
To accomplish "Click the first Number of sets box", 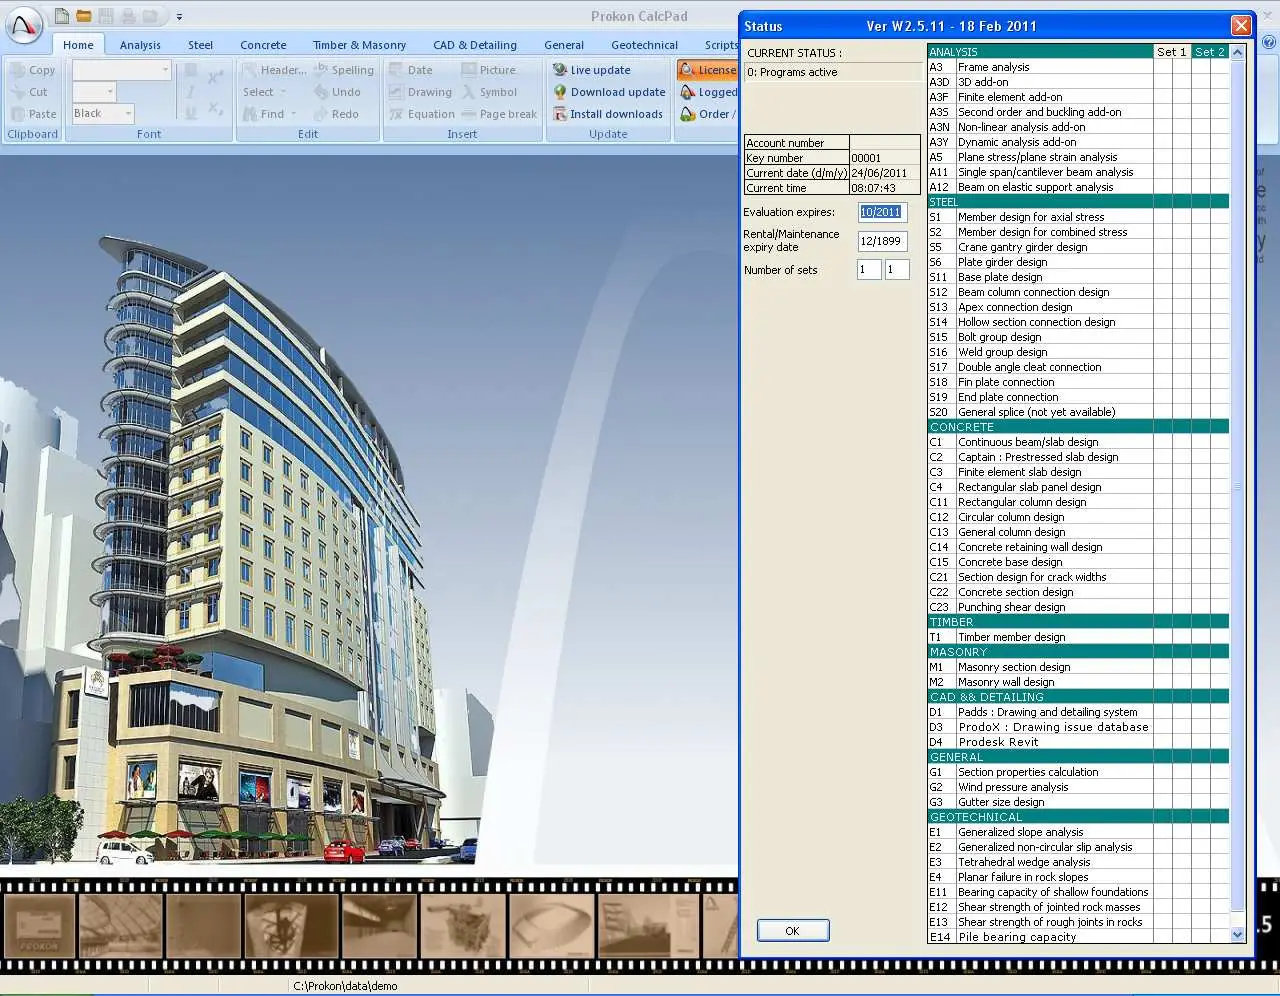I will [869, 270].
